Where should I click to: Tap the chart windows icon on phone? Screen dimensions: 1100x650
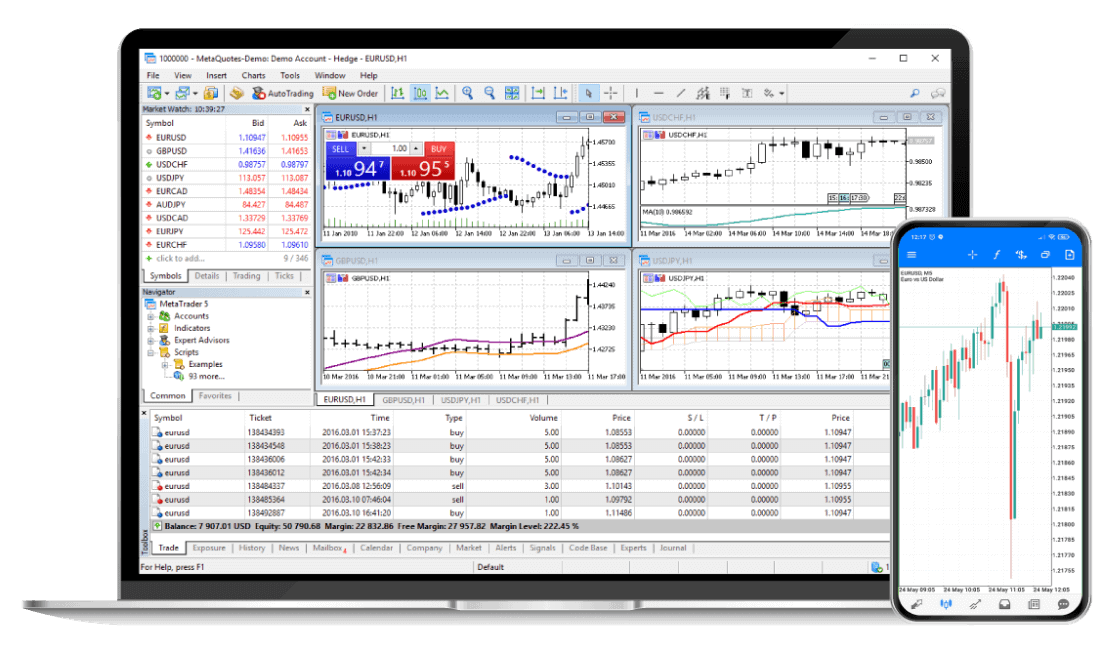click(1045, 255)
